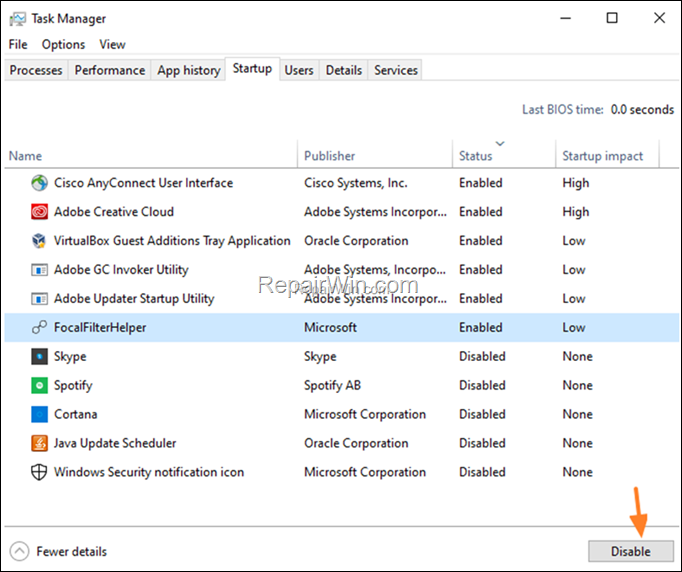Sort by the Publisher column header
Viewport: 682px width, 572px height.
[x=375, y=156]
